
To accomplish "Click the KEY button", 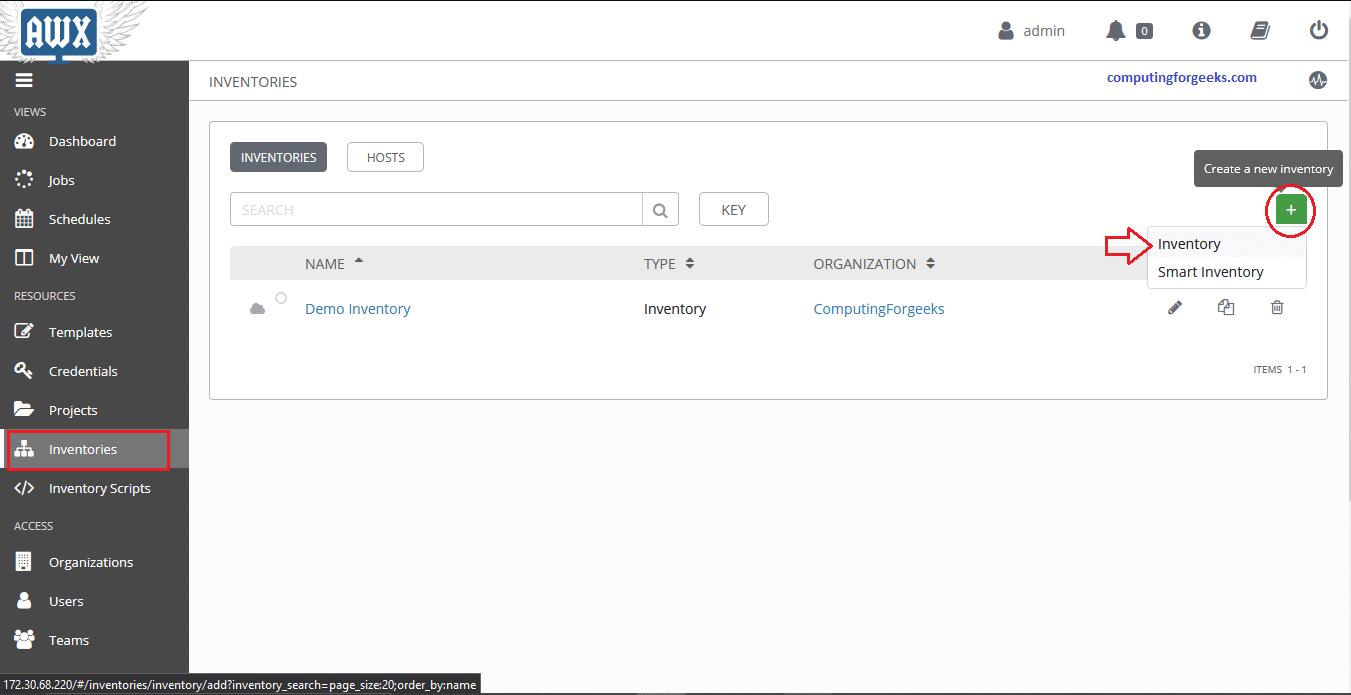I will click(733, 209).
